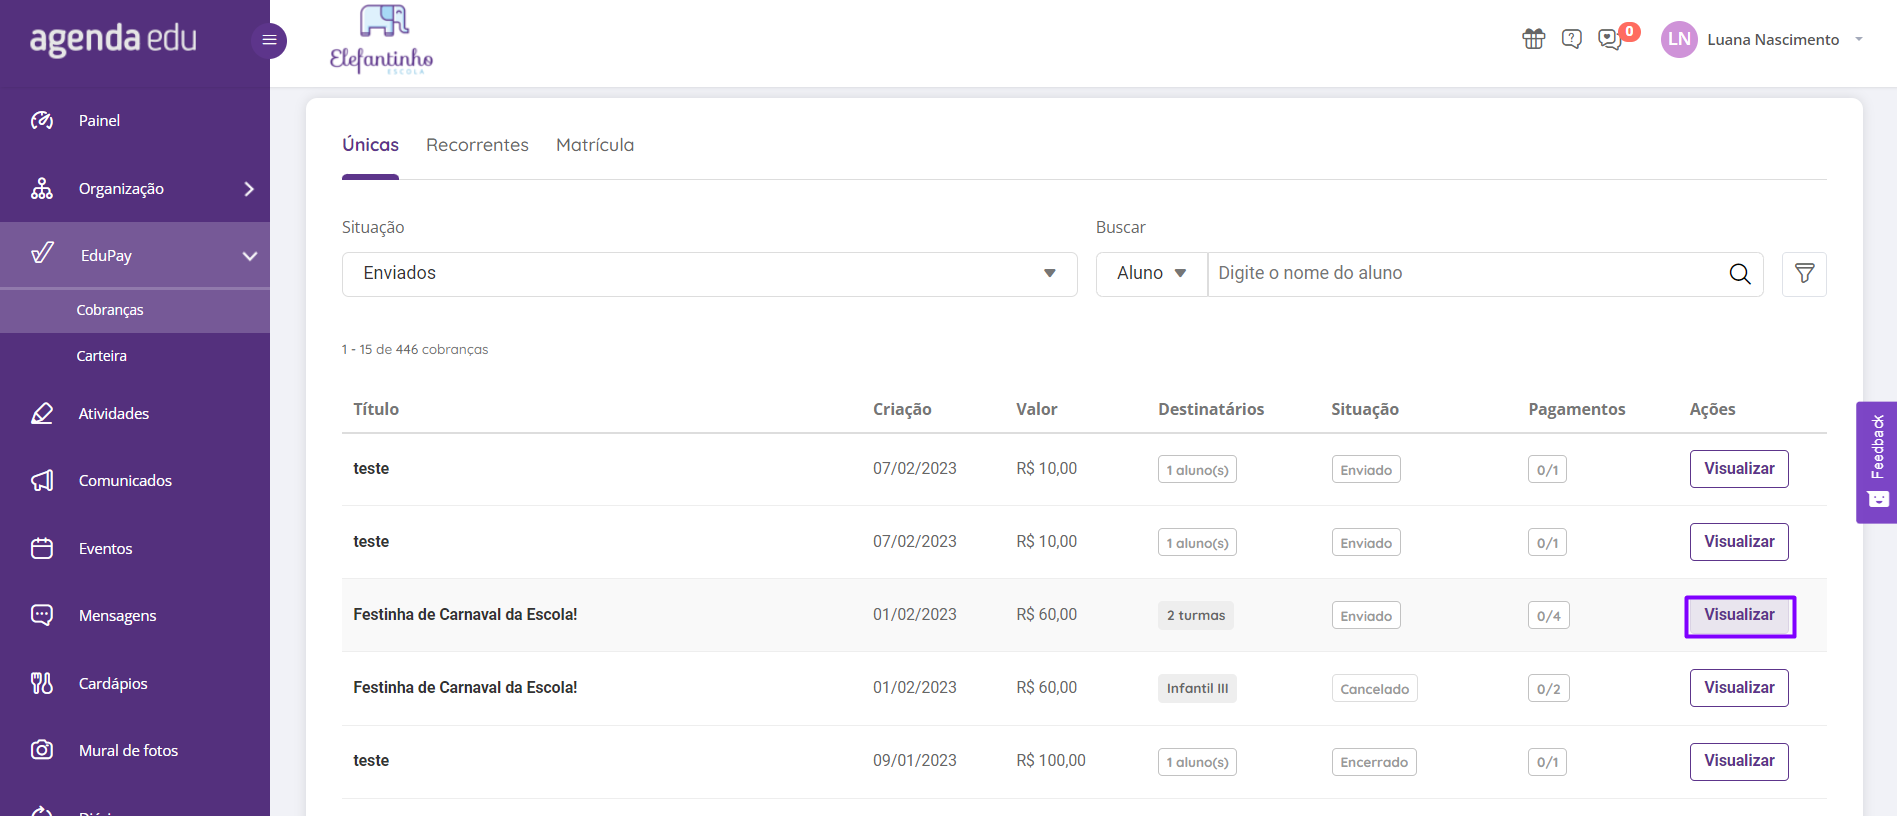Collapse sidebar with the hamburger menu button
1897x816 pixels.
[x=269, y=40]
